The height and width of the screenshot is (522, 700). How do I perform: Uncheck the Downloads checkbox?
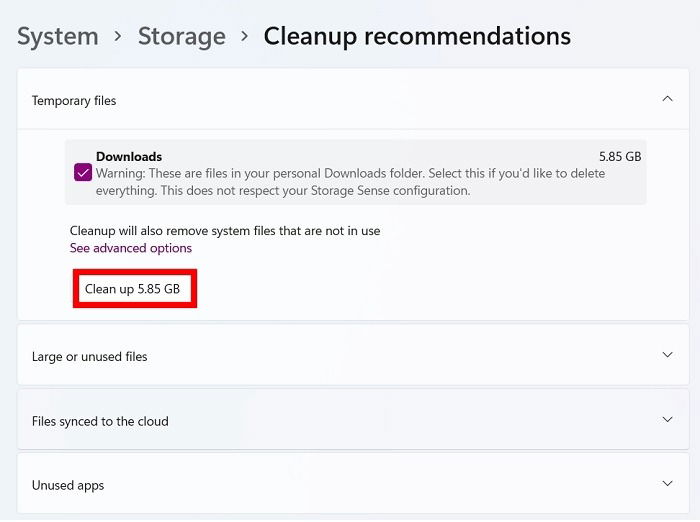pyautogui.click(x=83, y=173)
